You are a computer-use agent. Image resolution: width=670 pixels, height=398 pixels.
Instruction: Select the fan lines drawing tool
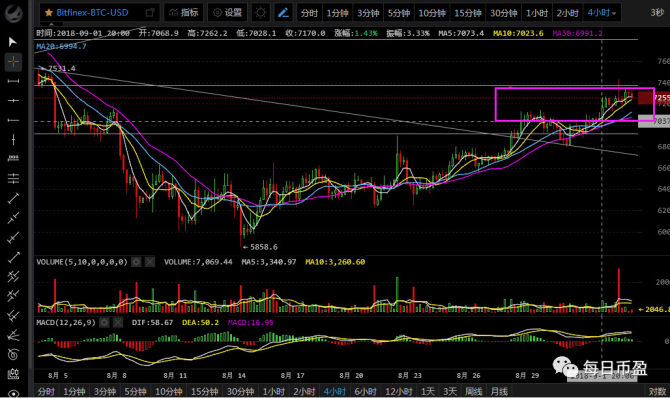click(13, 336)
